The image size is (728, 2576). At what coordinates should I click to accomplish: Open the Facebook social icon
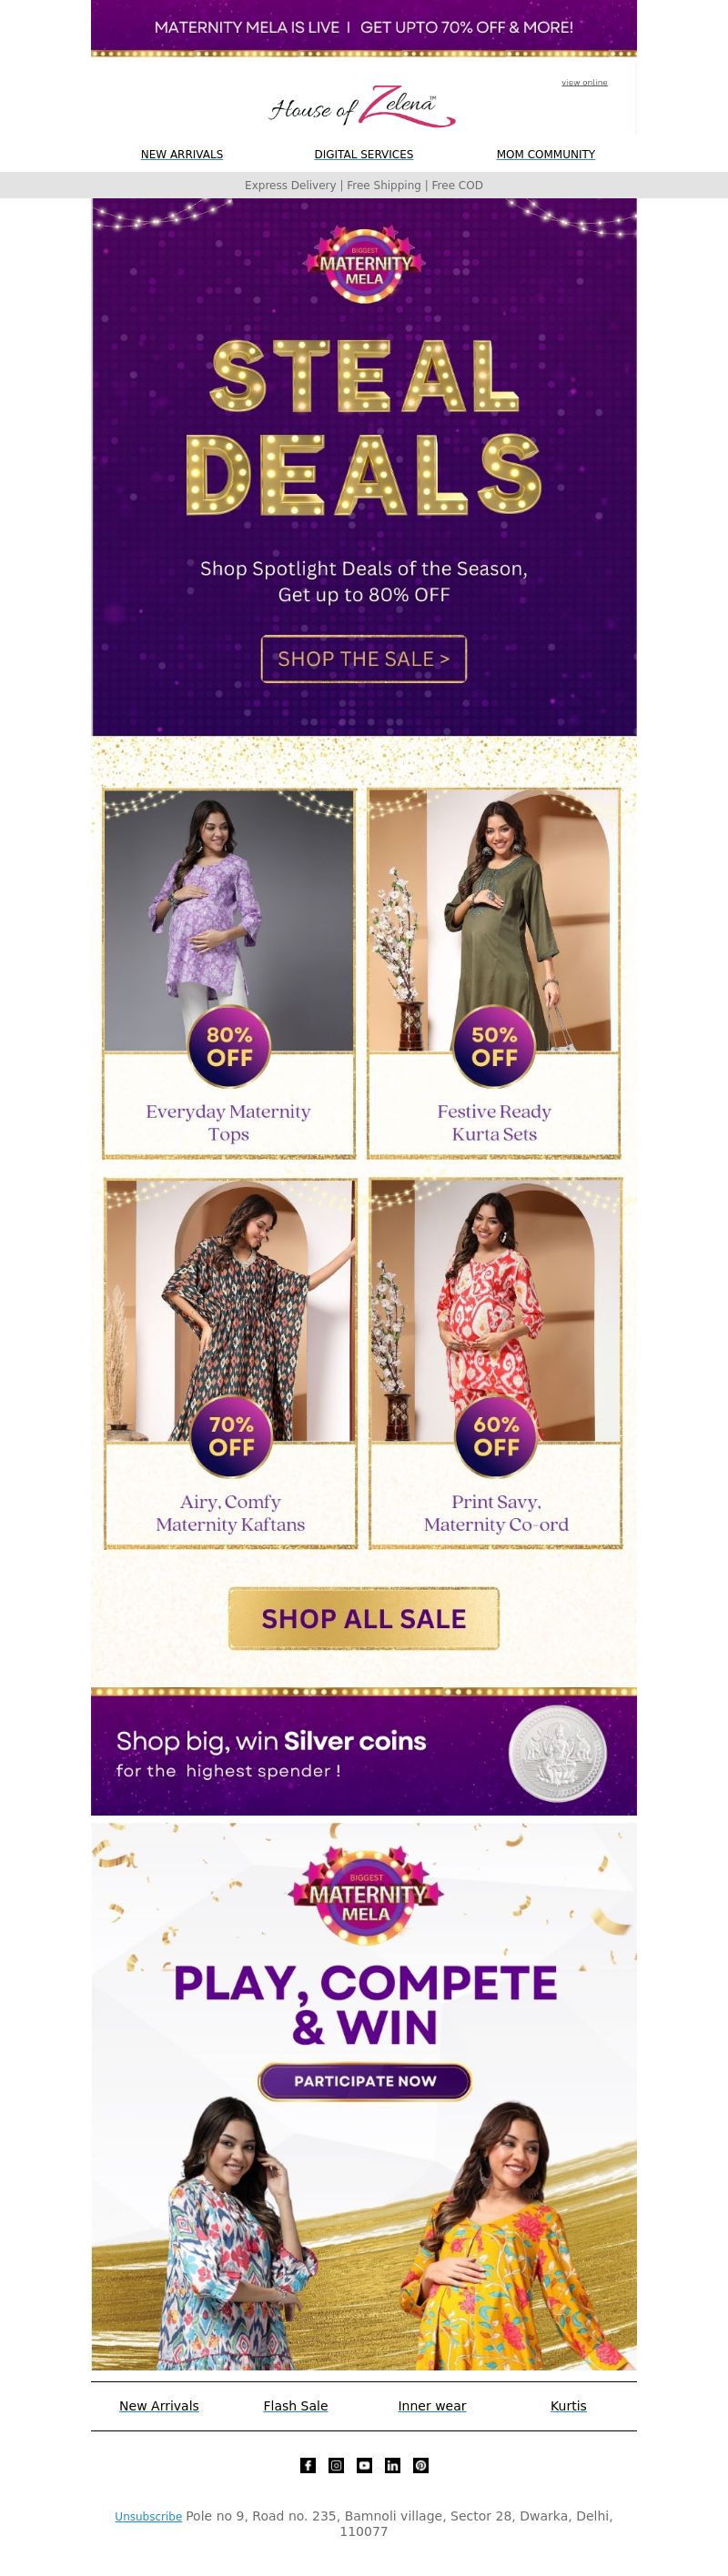[308, 2465]
